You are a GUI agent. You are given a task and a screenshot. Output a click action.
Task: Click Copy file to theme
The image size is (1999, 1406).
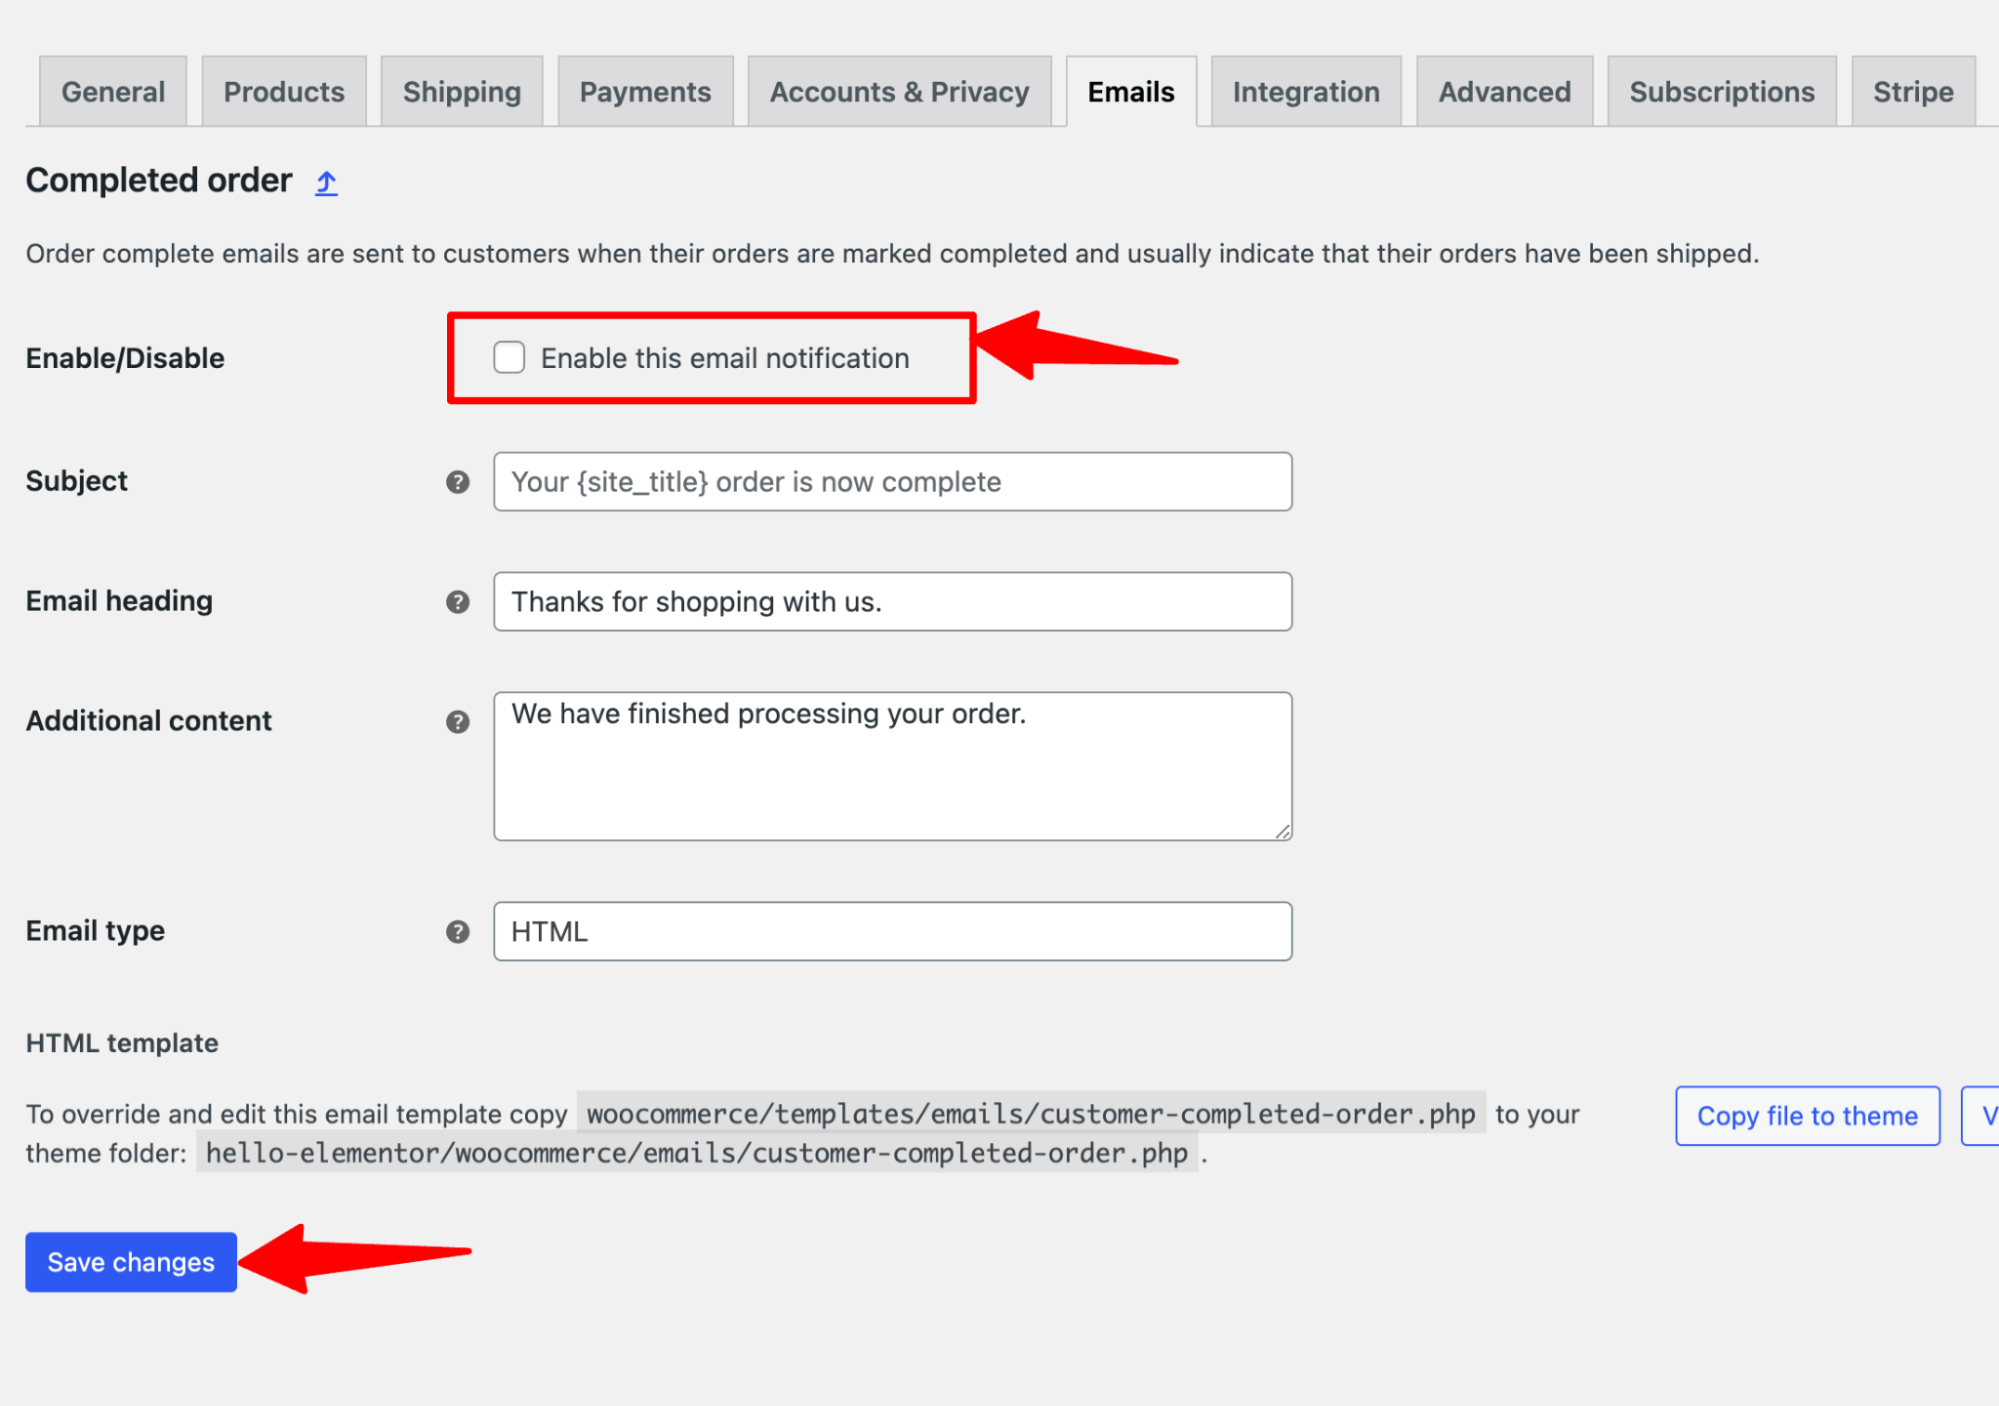1806,1116
